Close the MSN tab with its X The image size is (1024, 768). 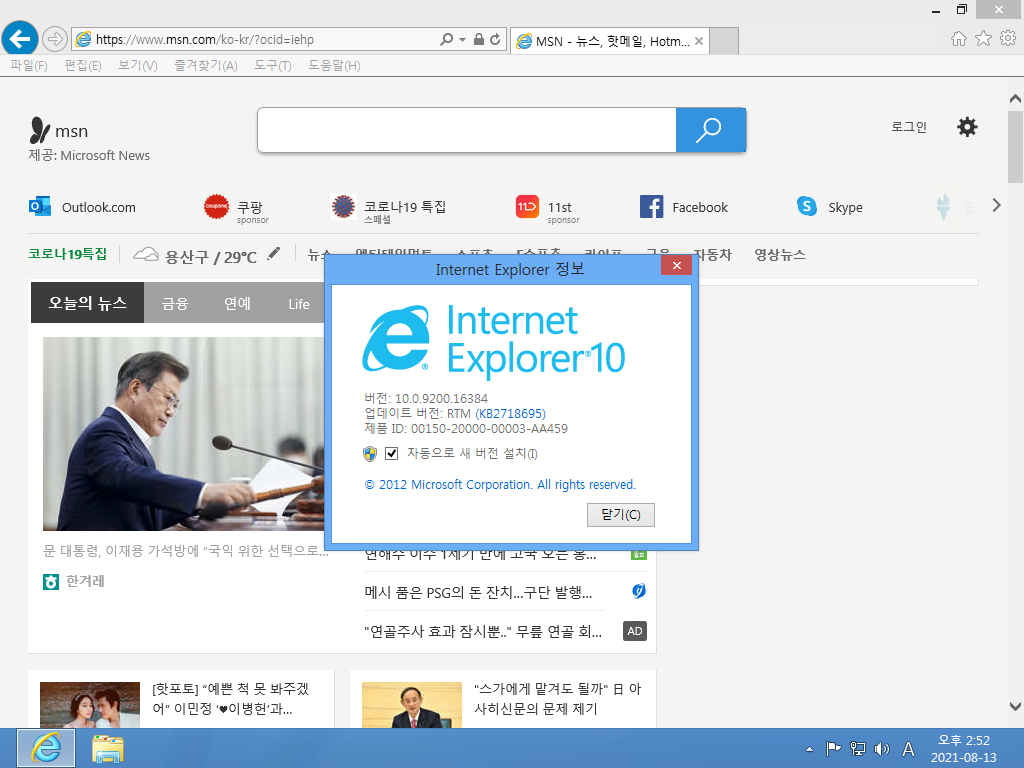click(699, 41)
